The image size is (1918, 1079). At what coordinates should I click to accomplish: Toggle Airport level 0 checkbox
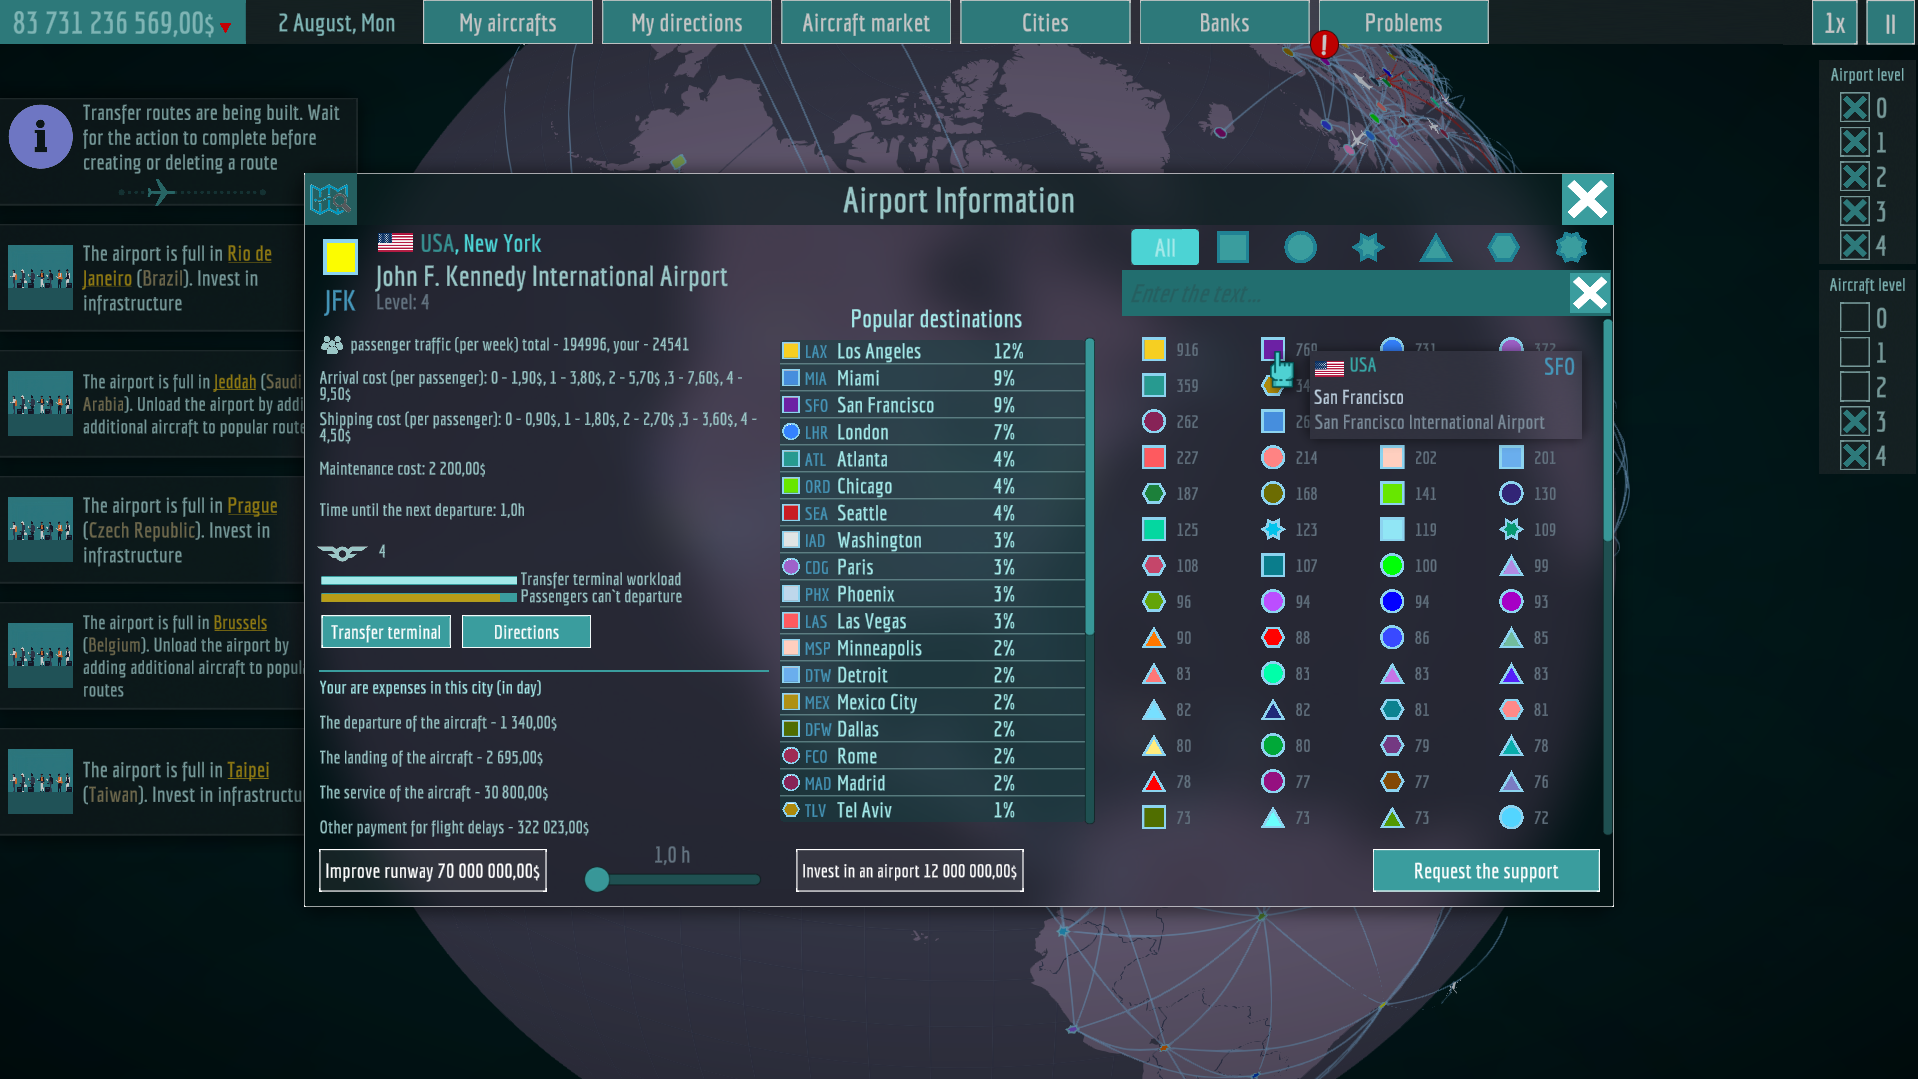[1854, 108]
